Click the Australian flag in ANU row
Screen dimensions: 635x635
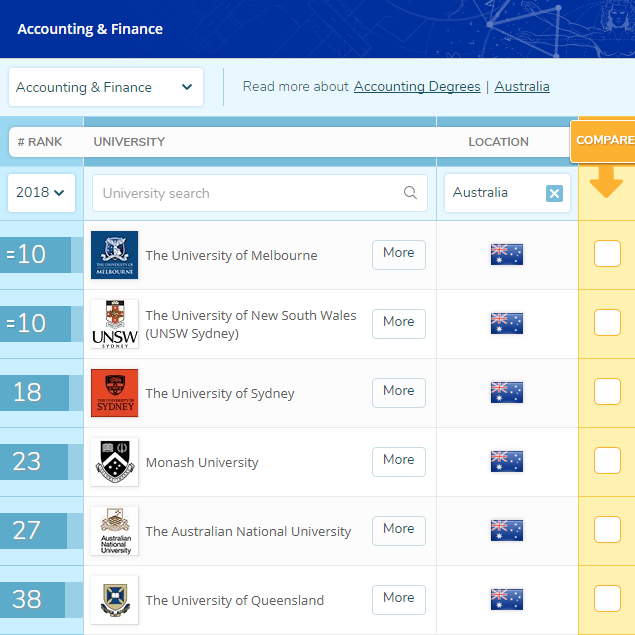pyautogui.click(x=507, y=530)
